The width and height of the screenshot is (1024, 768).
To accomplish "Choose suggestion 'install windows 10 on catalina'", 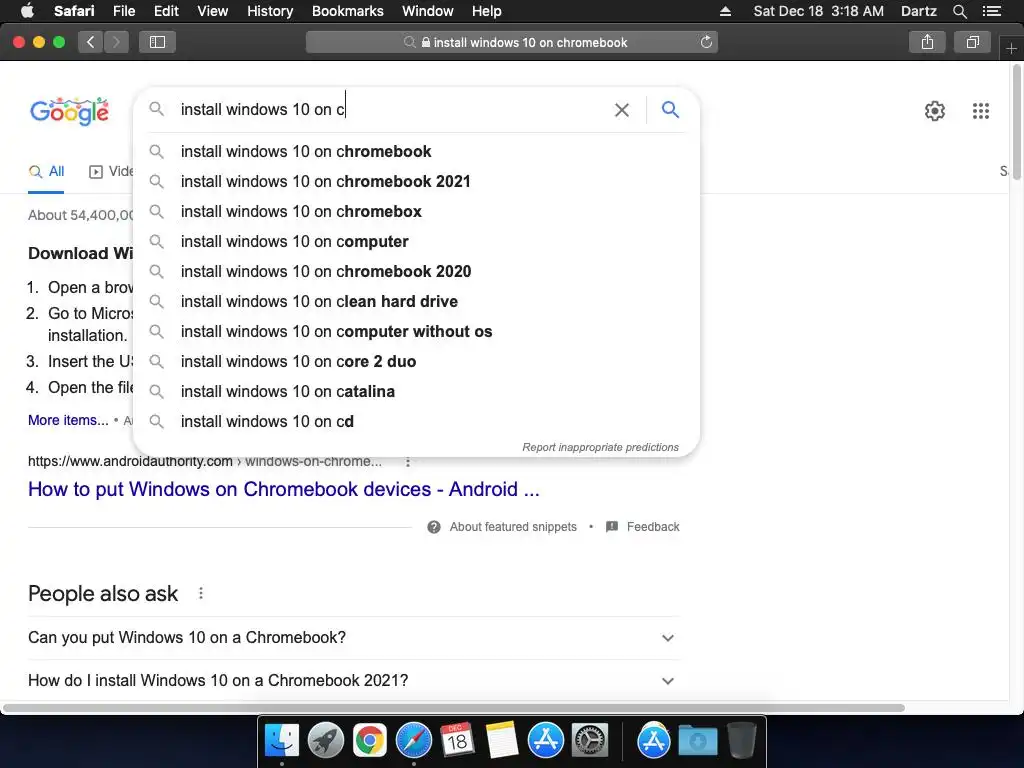I will [416, 392].
